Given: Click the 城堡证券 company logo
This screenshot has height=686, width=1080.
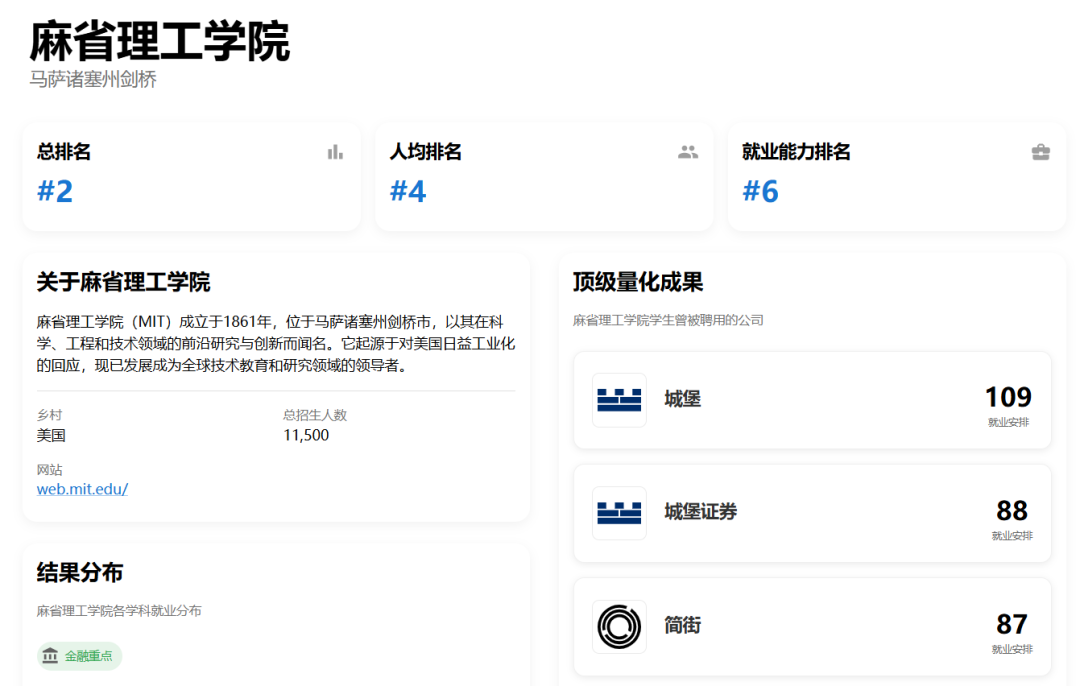Looking at the screenshot, I should click(x=619, y=513).
